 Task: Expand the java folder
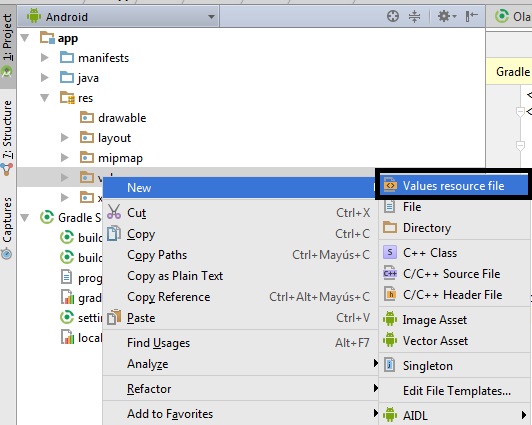(44, 78)
